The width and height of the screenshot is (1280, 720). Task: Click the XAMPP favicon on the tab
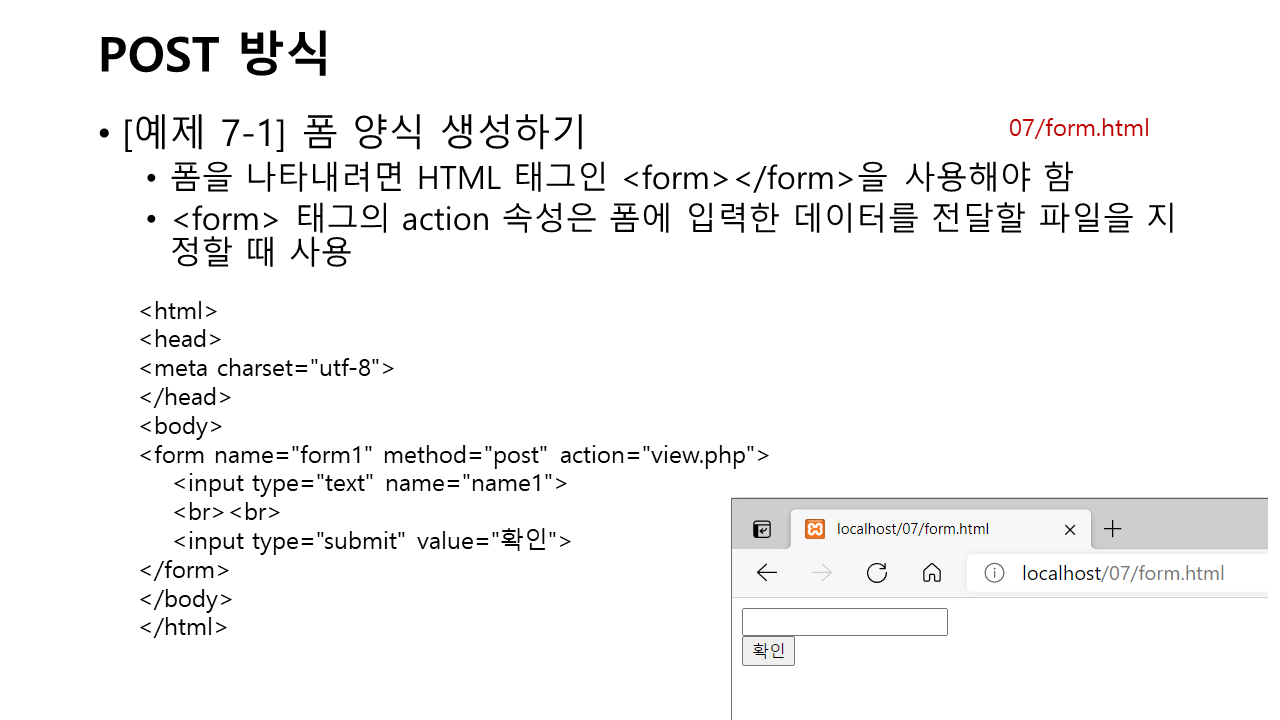click(815, 529)
